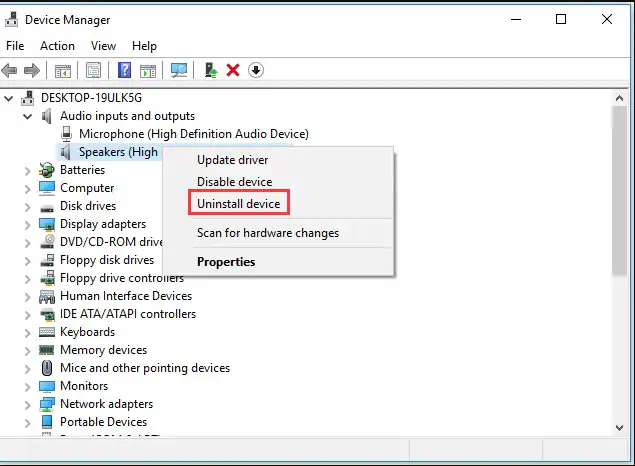Expand the Memory devices chevron
This screenshot has width=635, height=466.
pos(28,351)
